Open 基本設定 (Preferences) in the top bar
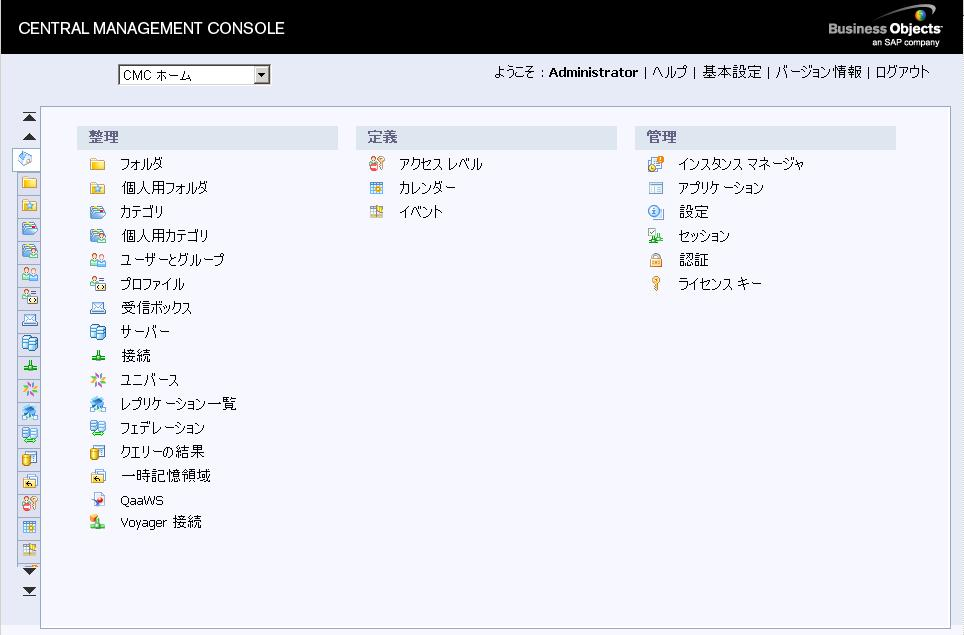 pos(731,72)
